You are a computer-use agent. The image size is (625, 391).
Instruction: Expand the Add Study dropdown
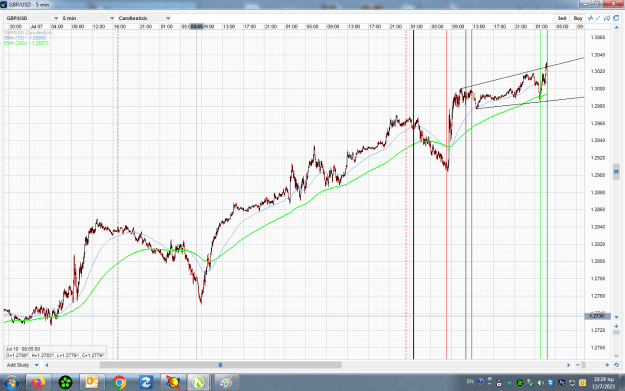click(22, 365)
